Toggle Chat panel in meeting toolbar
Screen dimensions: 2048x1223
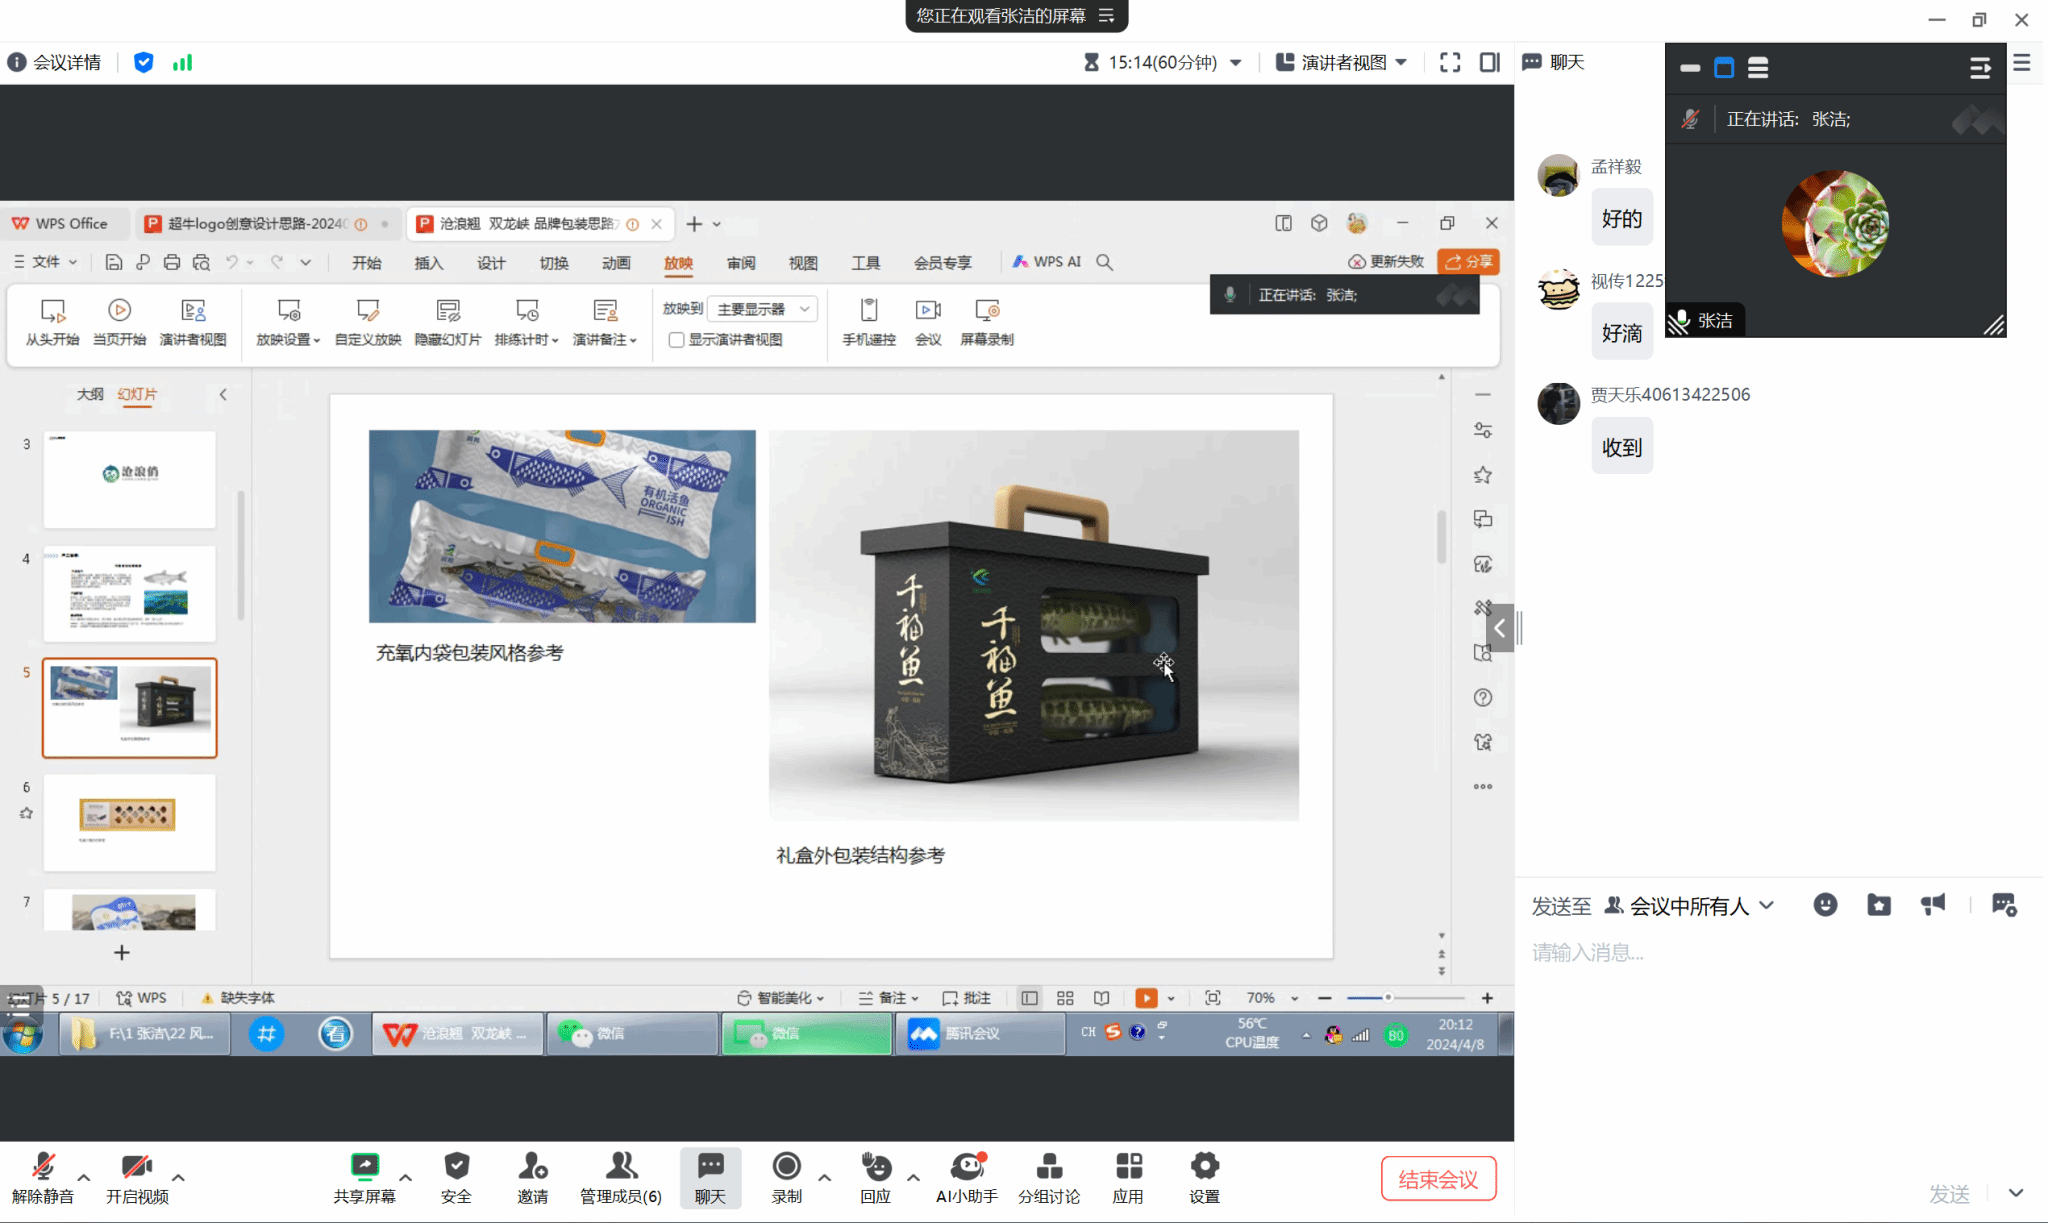[x=710, y=1177]
